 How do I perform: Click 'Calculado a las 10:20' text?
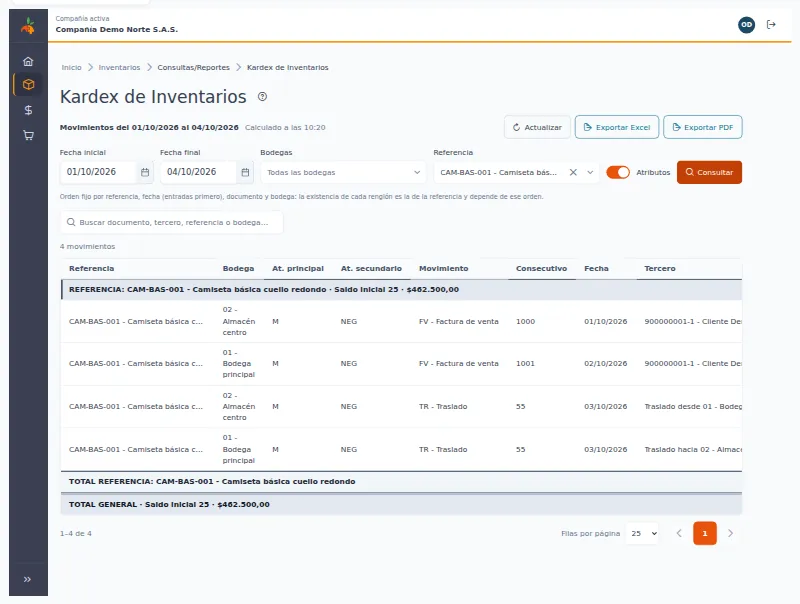tap(285, 128)
